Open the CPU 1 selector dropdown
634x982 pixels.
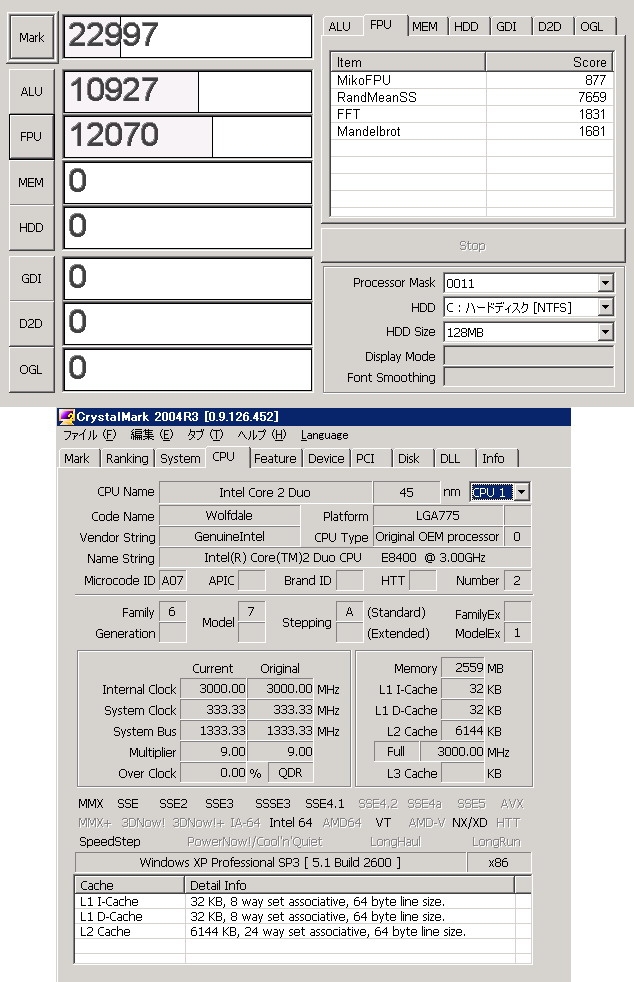[522, 492]
